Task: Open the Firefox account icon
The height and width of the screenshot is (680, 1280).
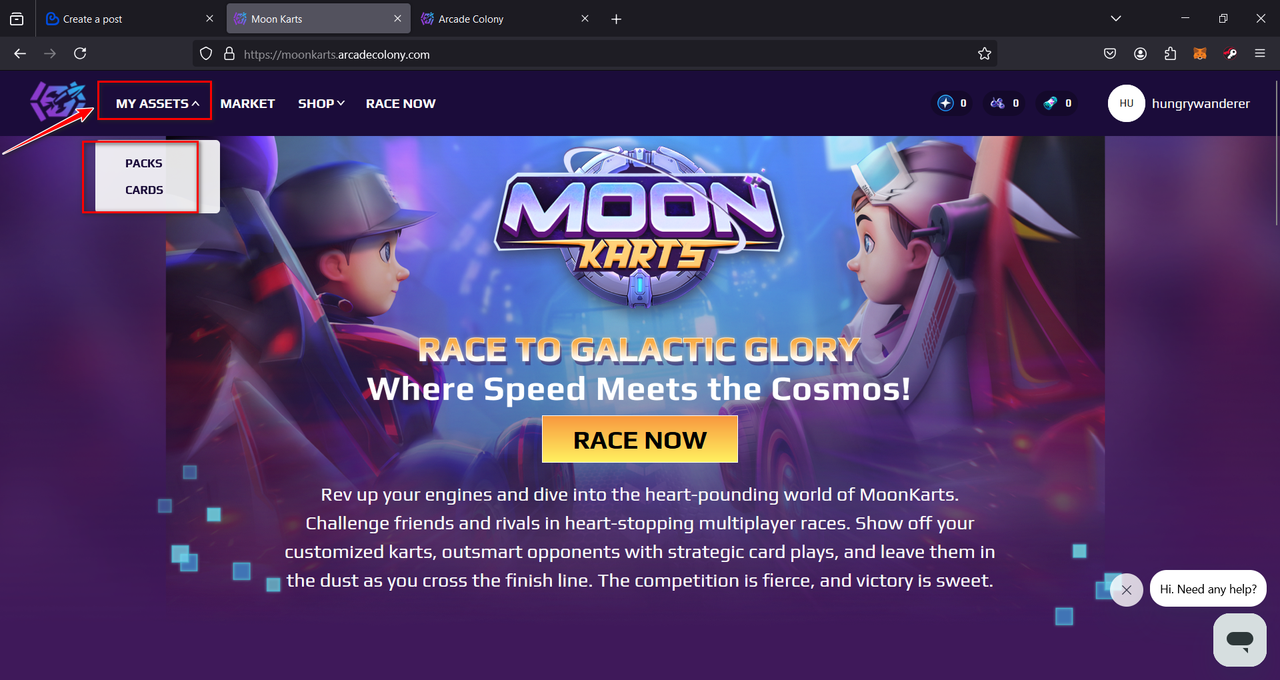Action: point(1140,54)
